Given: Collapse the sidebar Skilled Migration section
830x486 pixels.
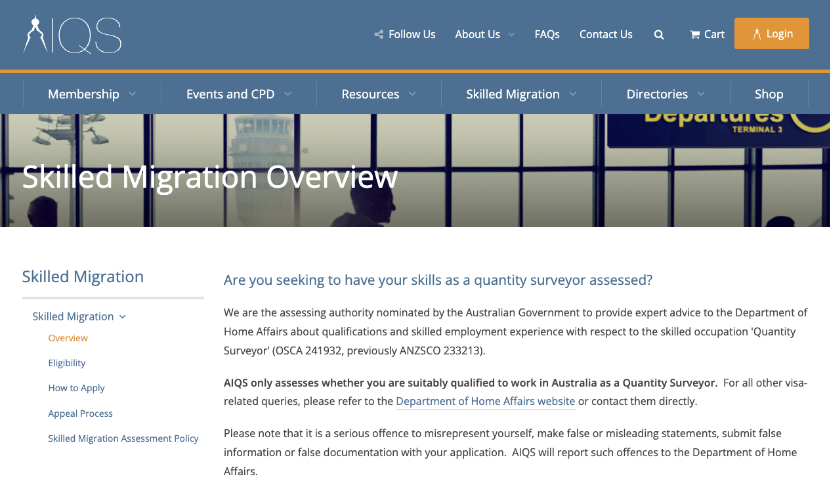Looking at the screenshot, I should click(123, 317).
